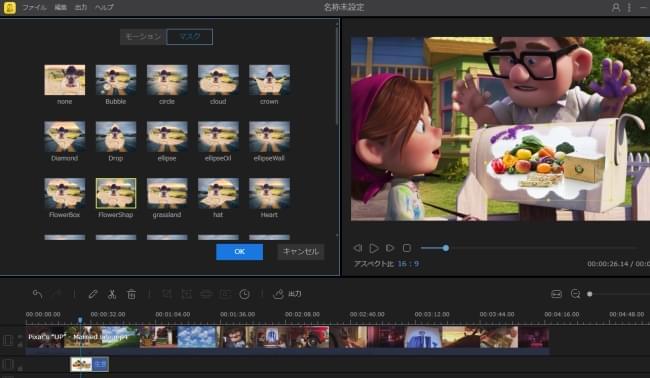Split clip with the scissors tool
650x378 pixels.
[112, 294]
